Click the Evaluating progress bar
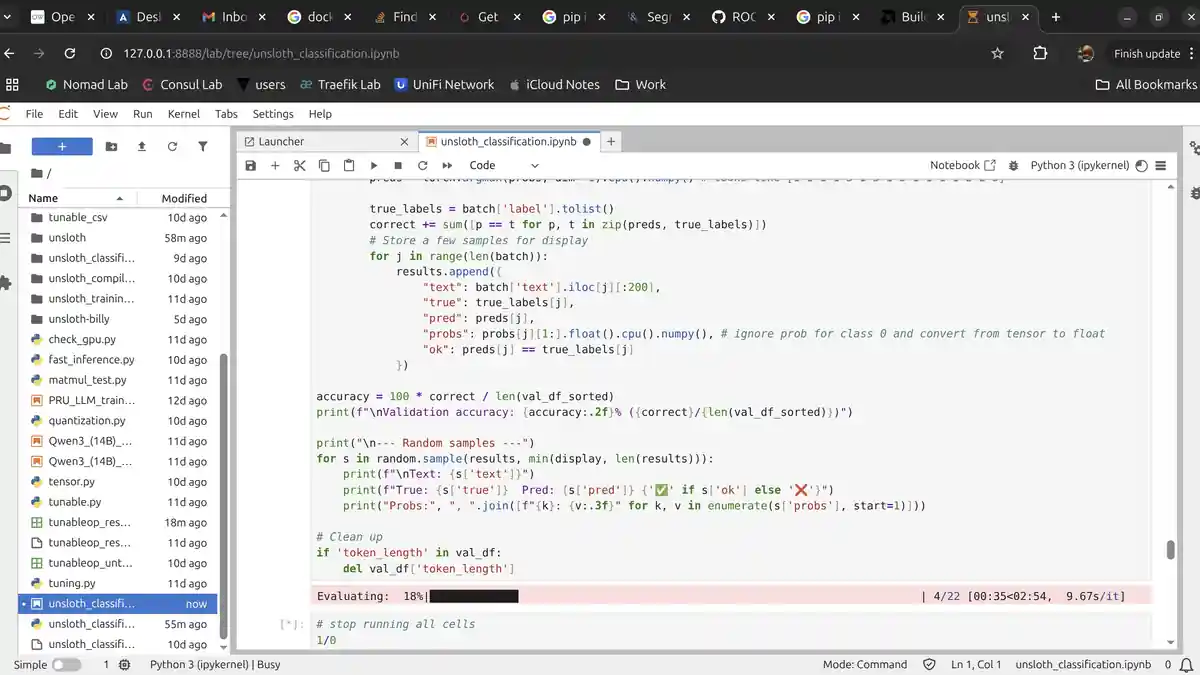This screenshot has width=1200, height=675. click(474, 596)
